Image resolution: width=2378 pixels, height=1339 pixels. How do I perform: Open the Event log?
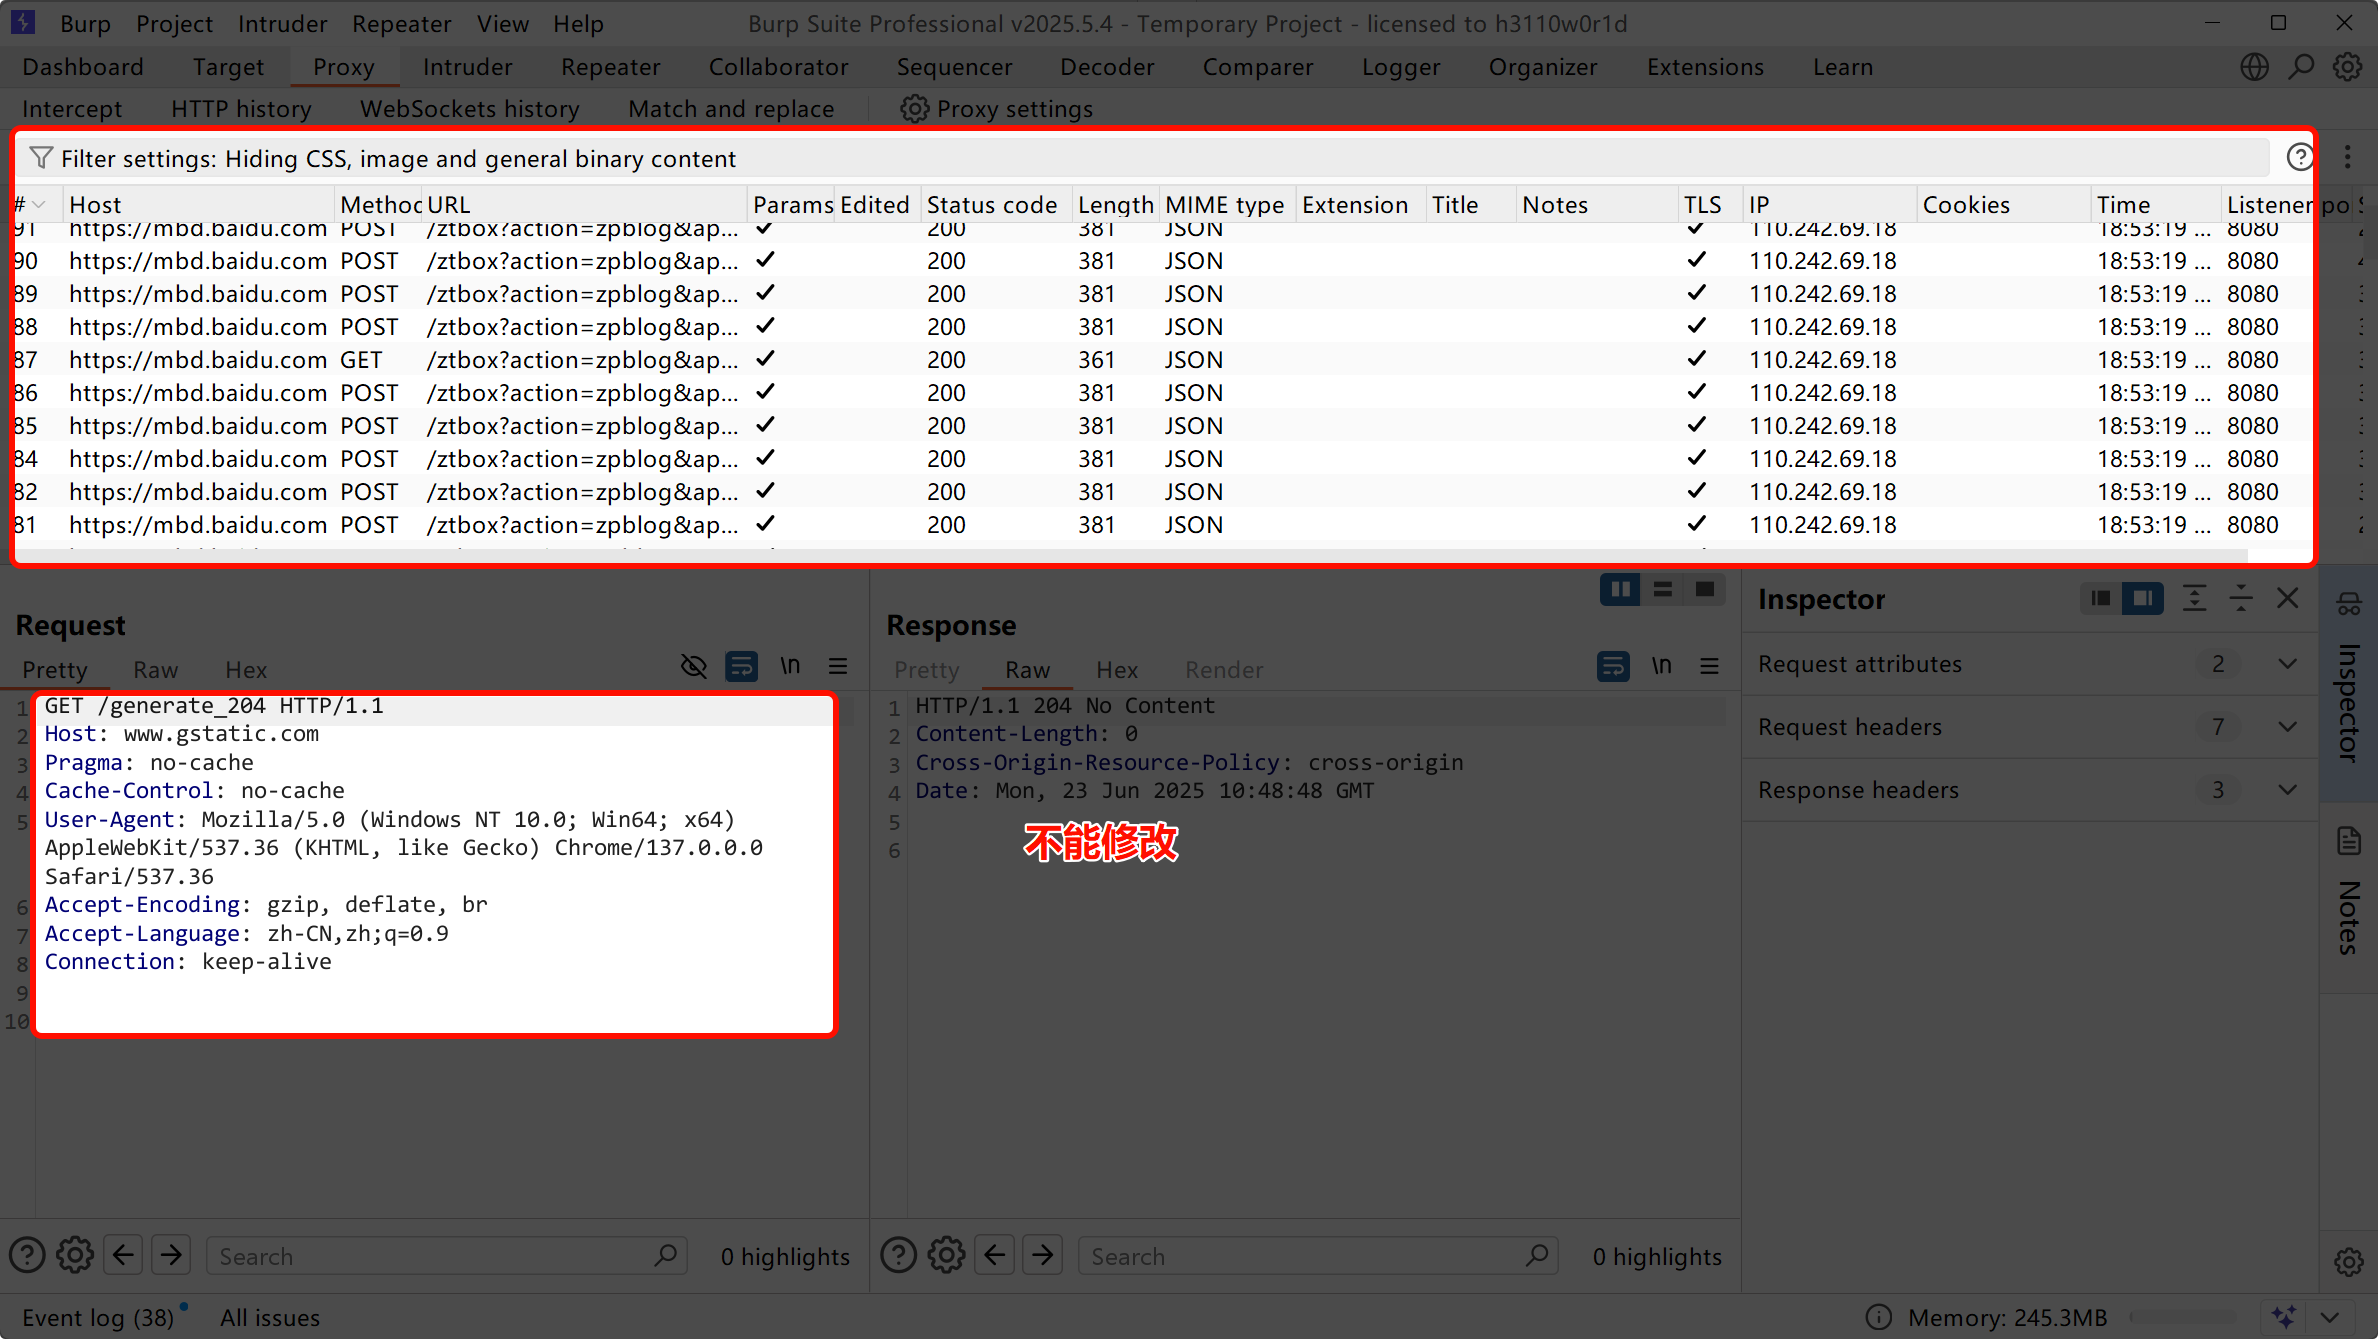(x=97, y=1318)
